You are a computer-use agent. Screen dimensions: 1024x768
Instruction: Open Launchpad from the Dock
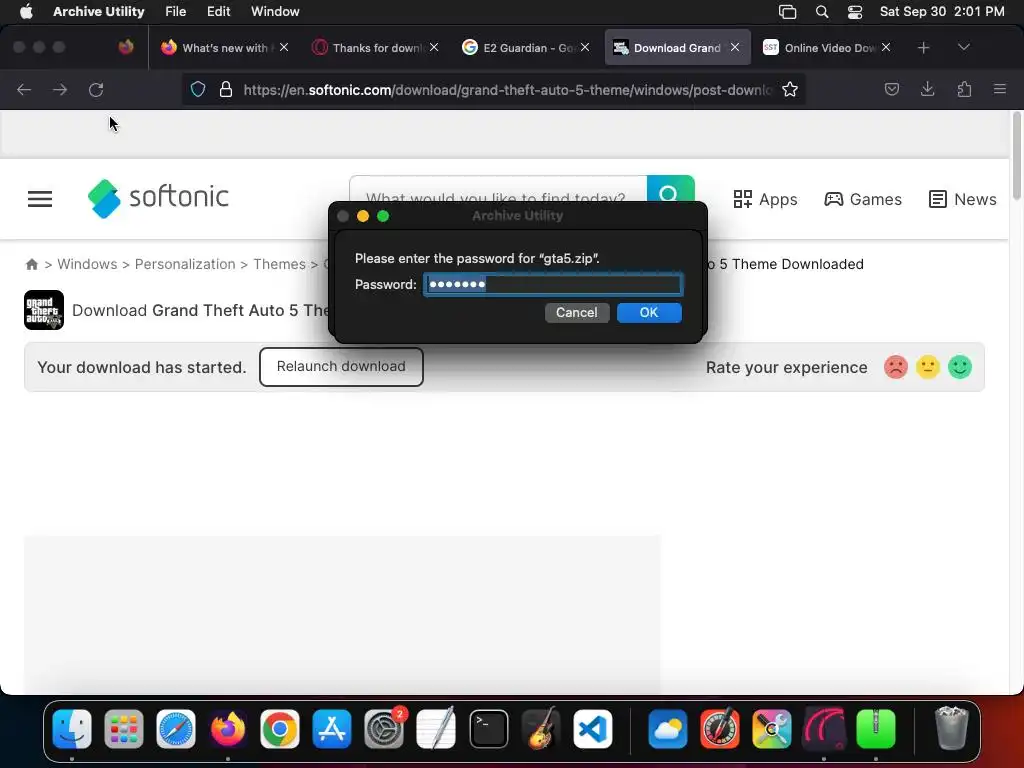[x=123, y=729]
